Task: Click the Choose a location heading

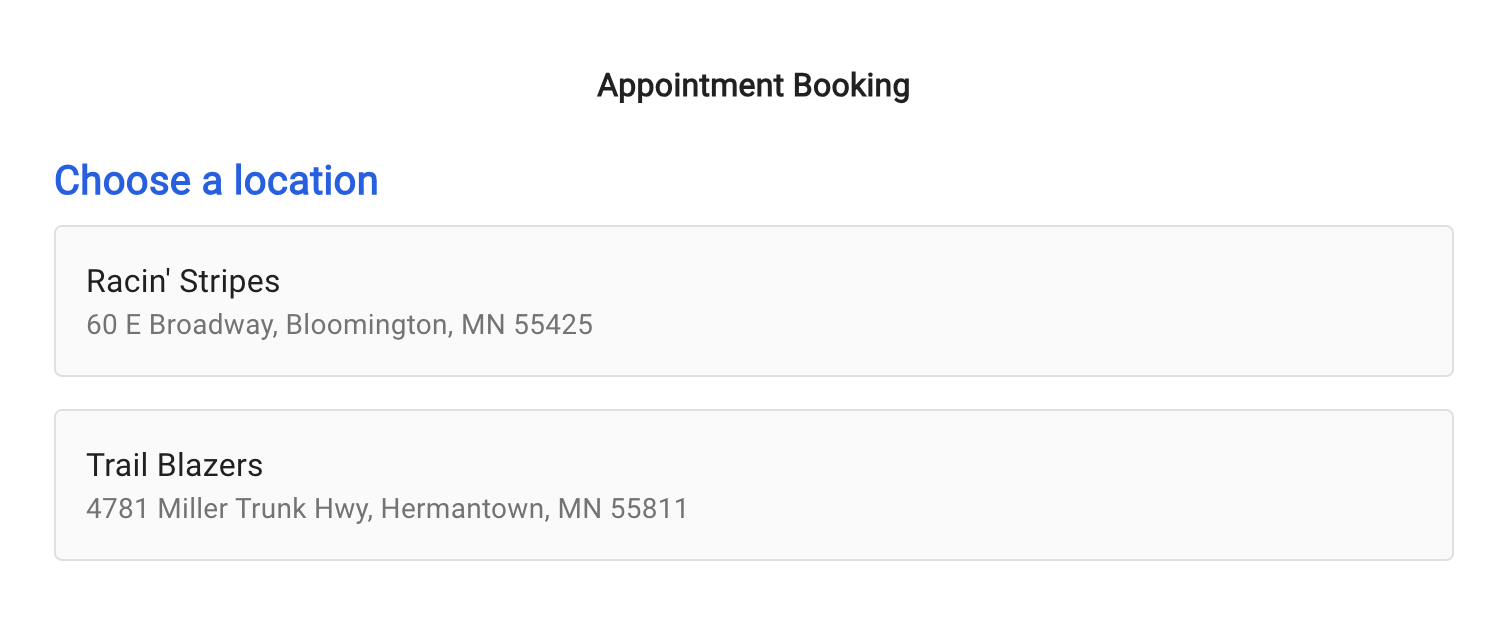Action: (216, 181)
